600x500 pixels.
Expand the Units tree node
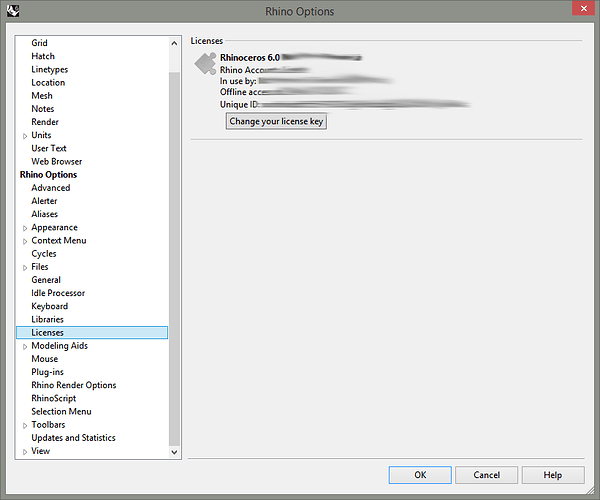25,136
